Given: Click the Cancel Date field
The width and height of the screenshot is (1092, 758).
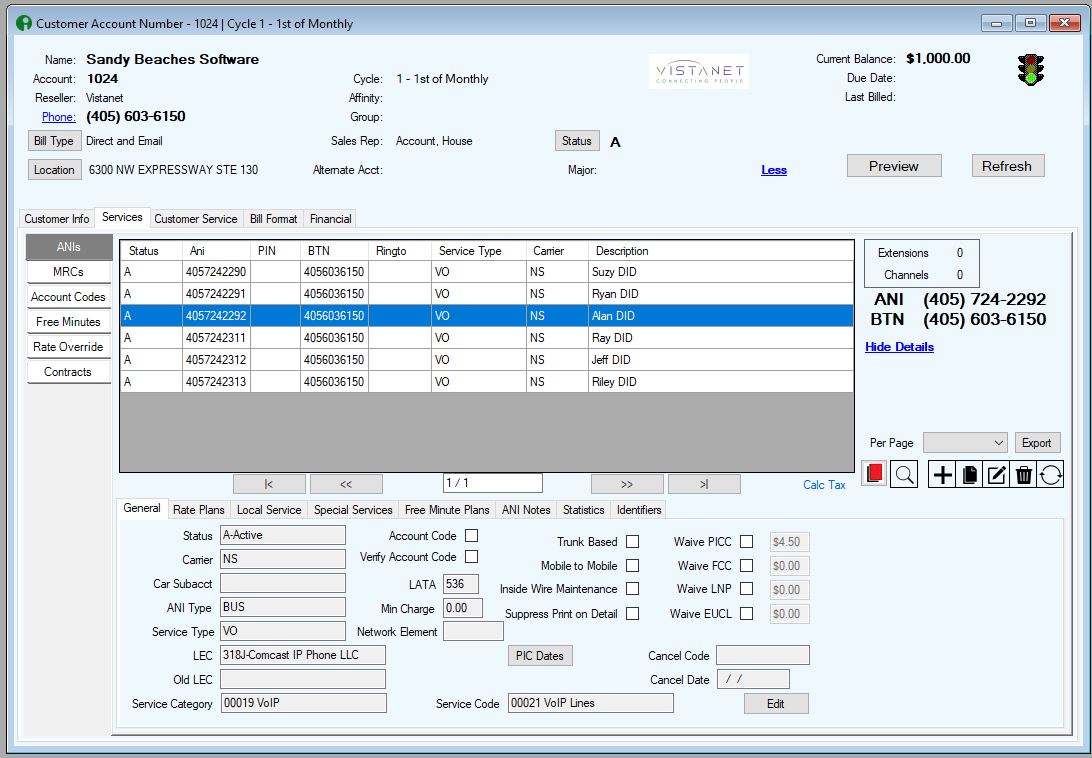Looking at the screenshot, I should point(754,679).
